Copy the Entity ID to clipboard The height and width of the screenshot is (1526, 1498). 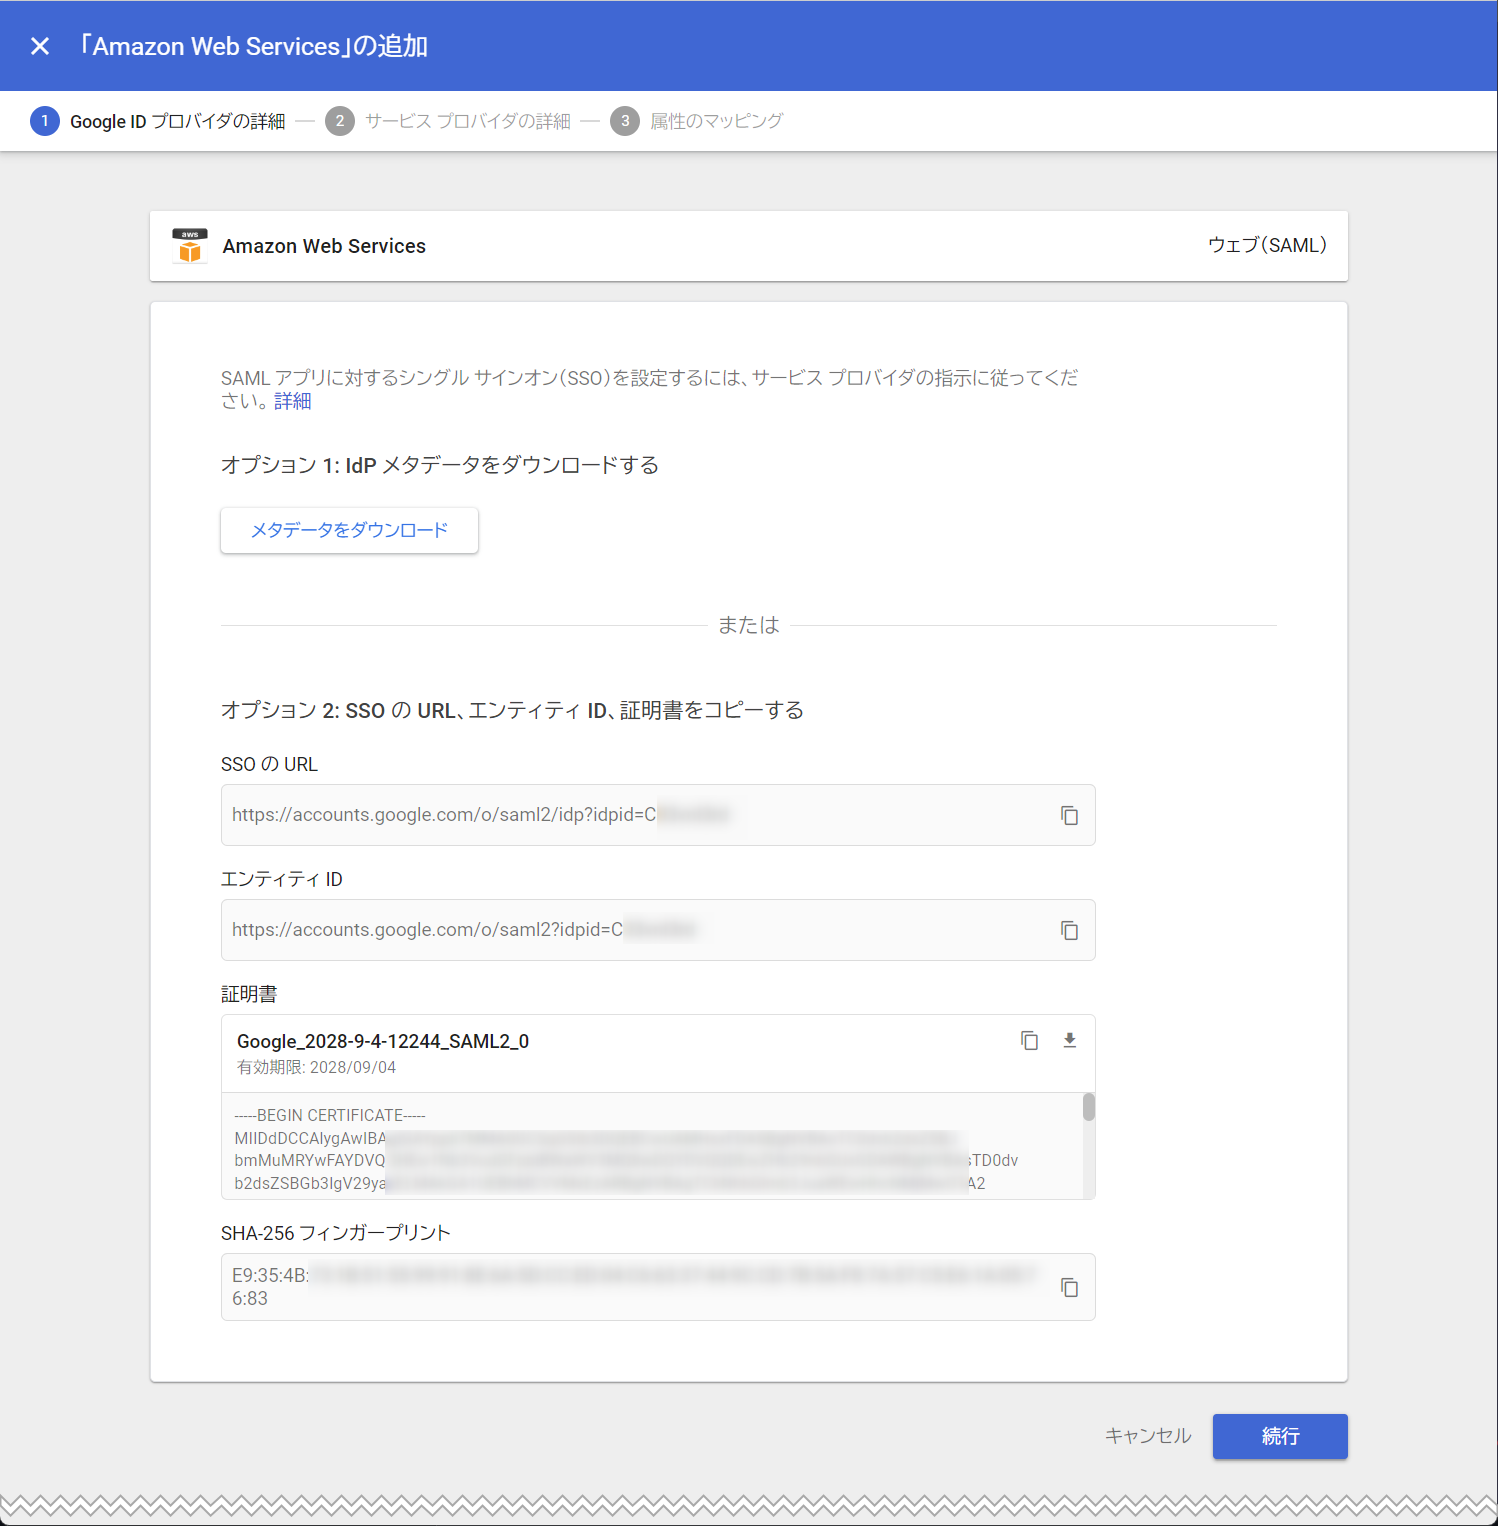tap(1069, 930)
